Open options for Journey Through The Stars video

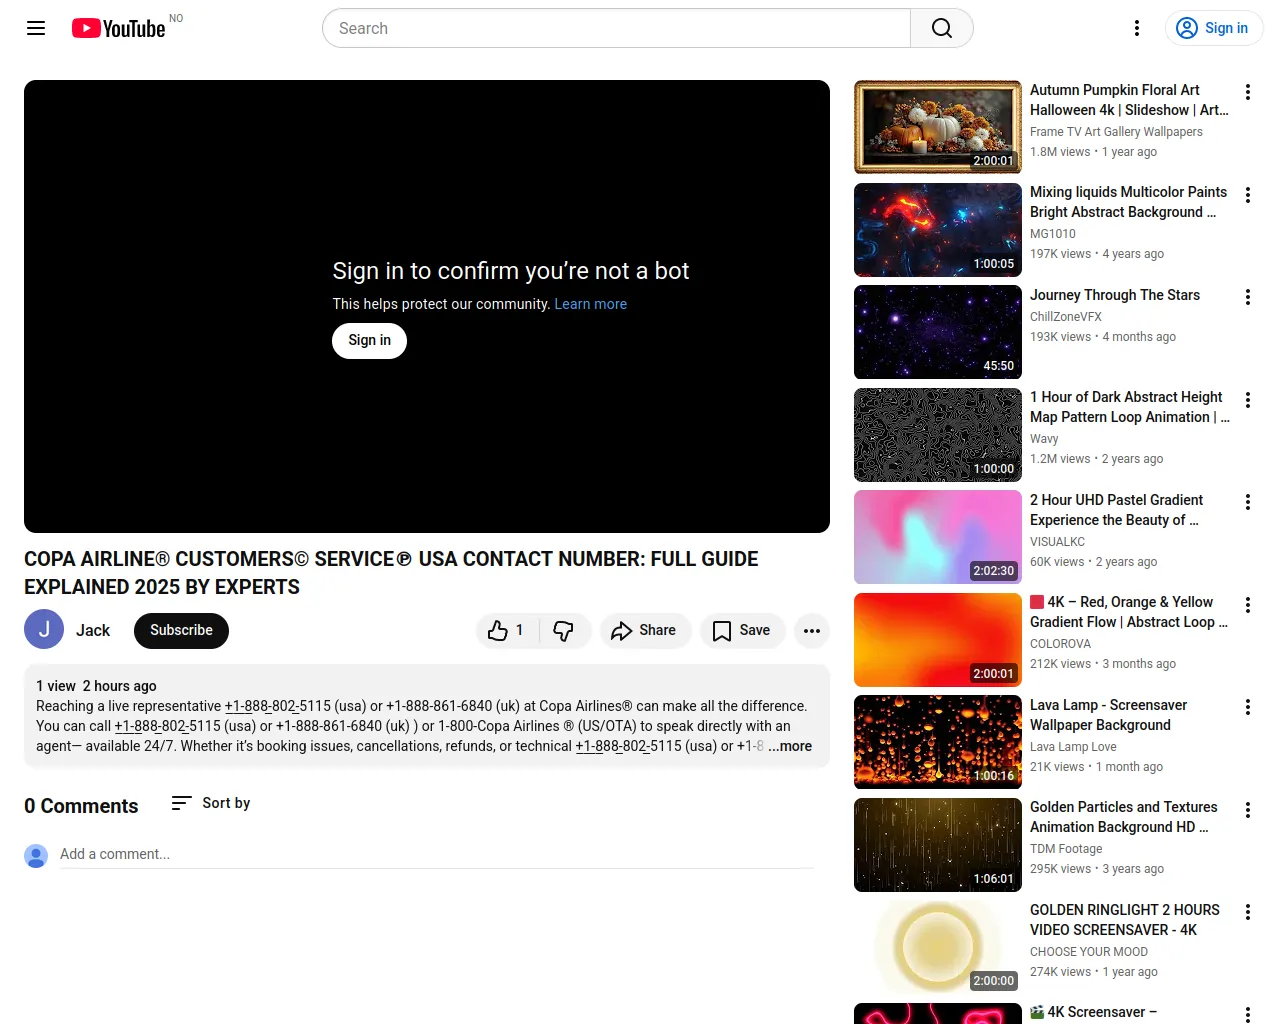[1248, 297]
